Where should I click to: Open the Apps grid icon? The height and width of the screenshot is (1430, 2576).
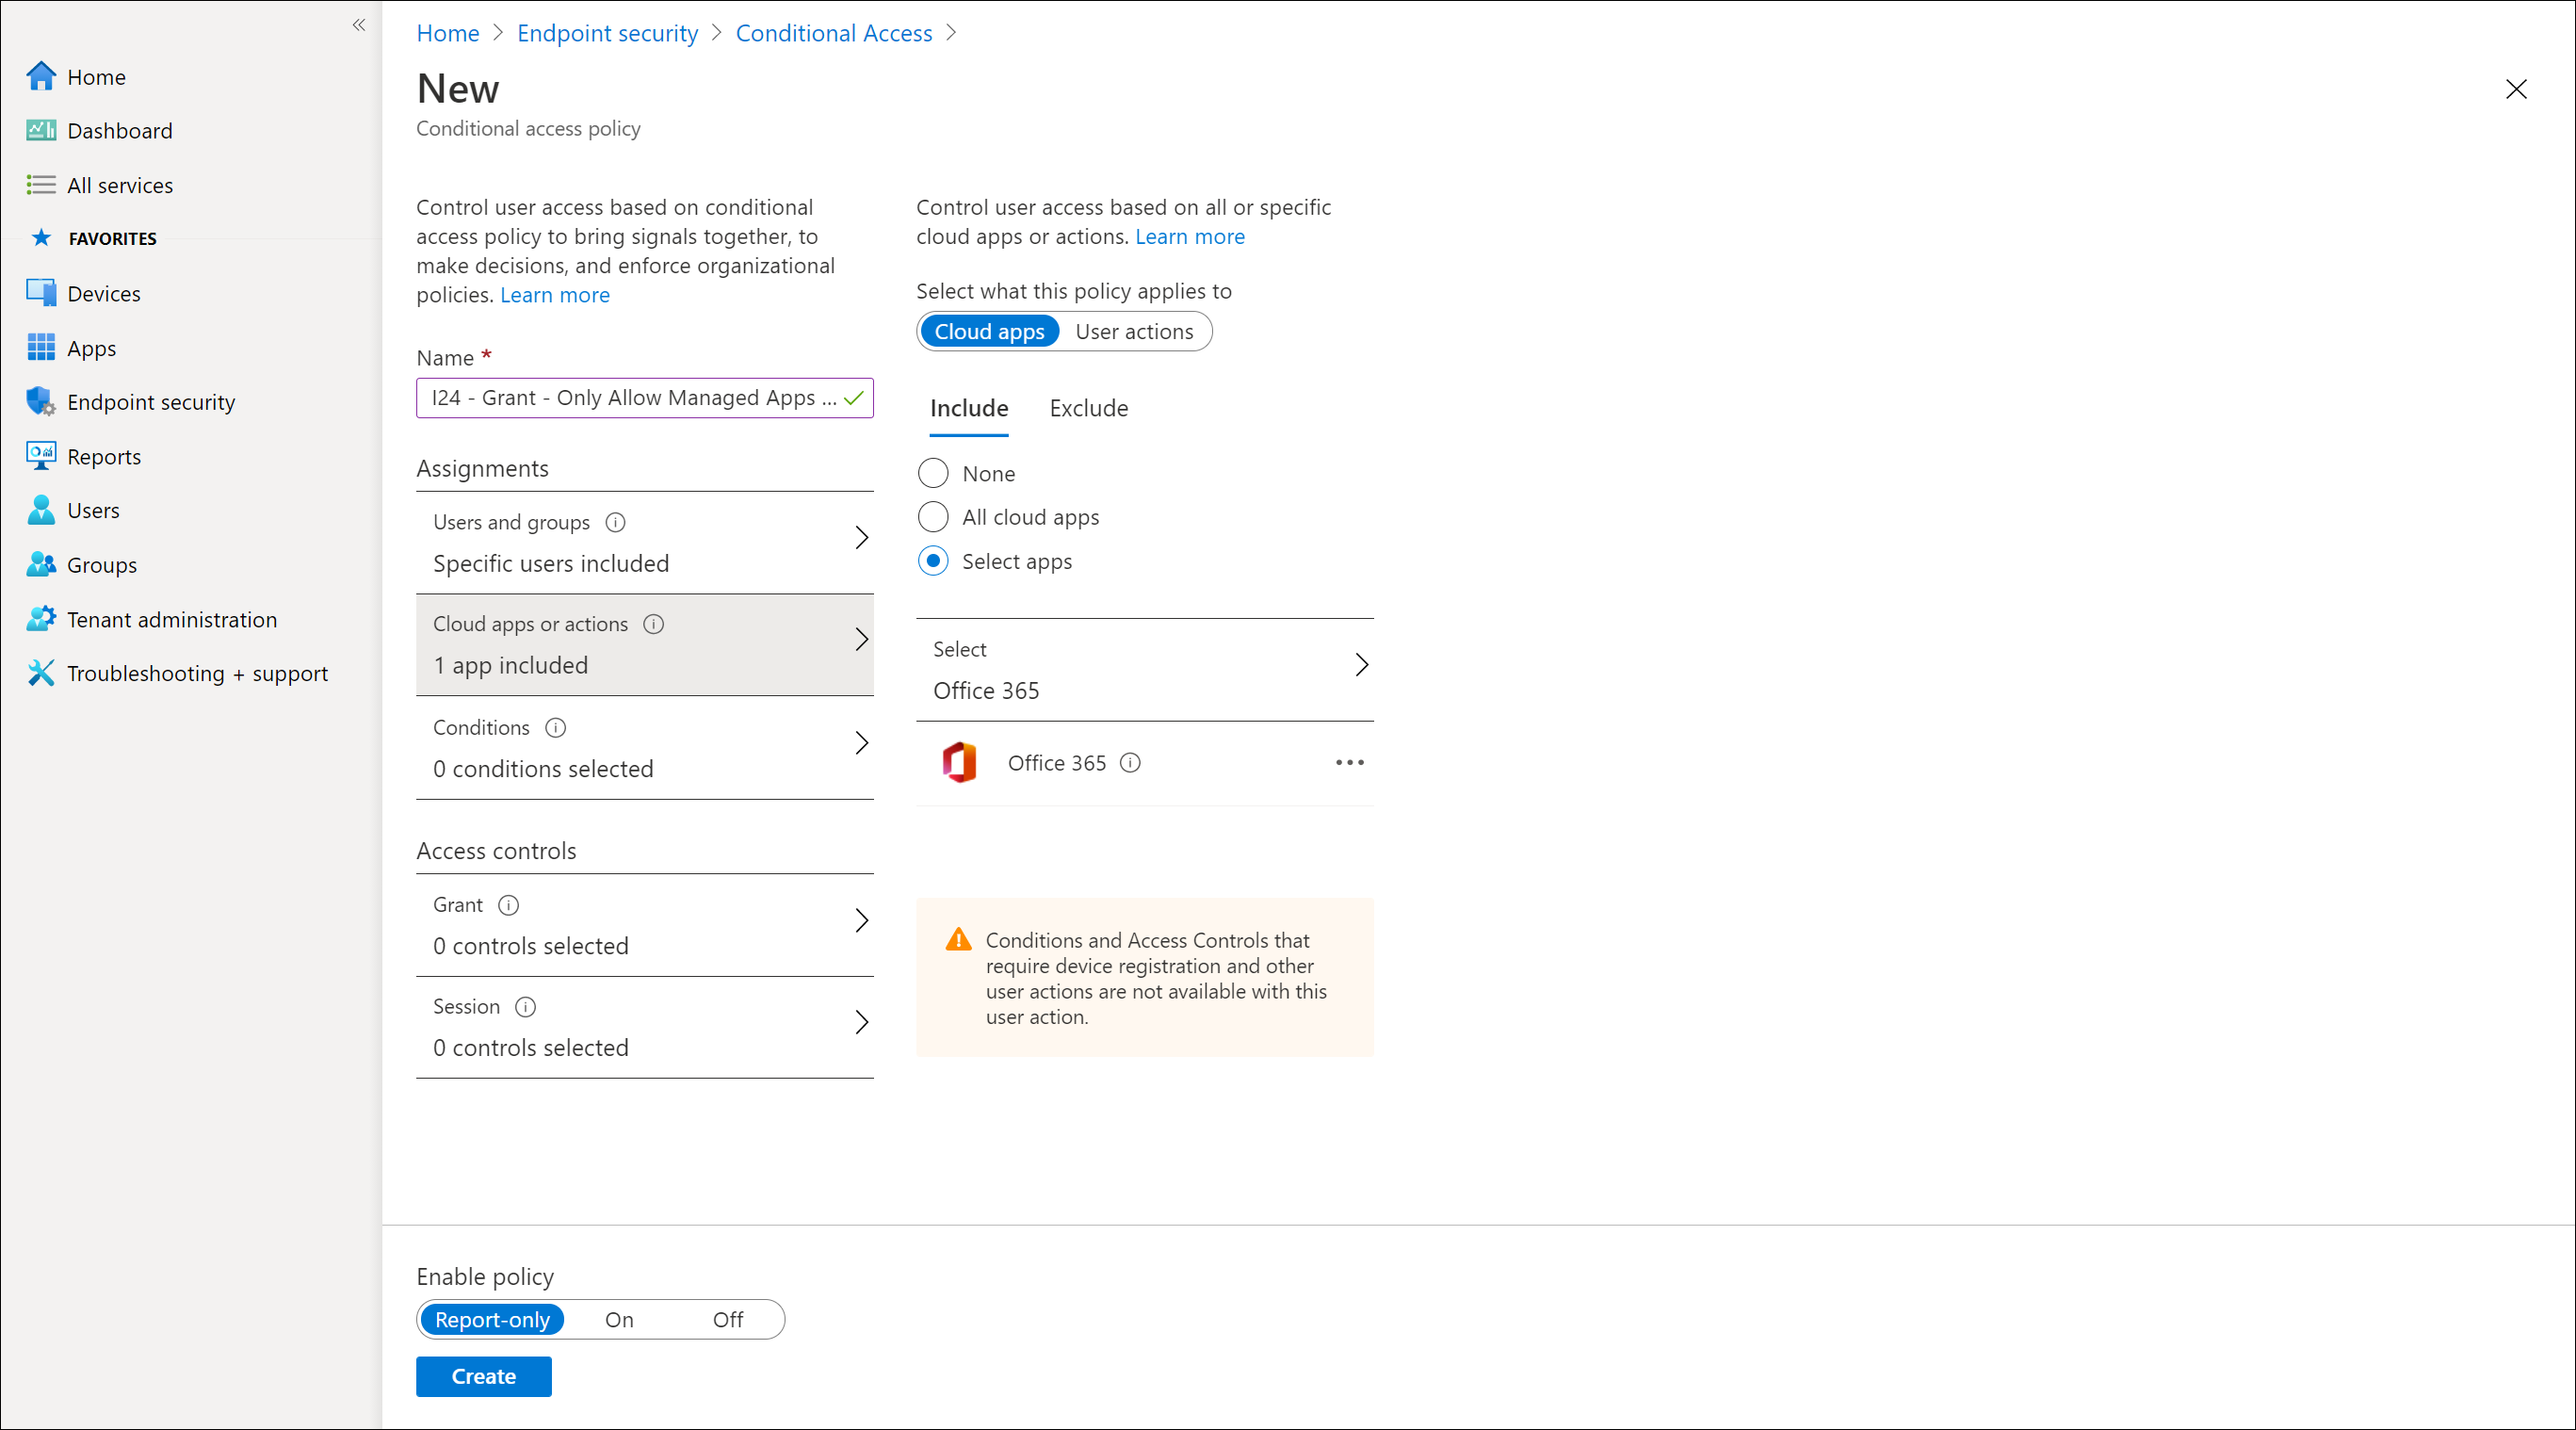pos(41,348)
